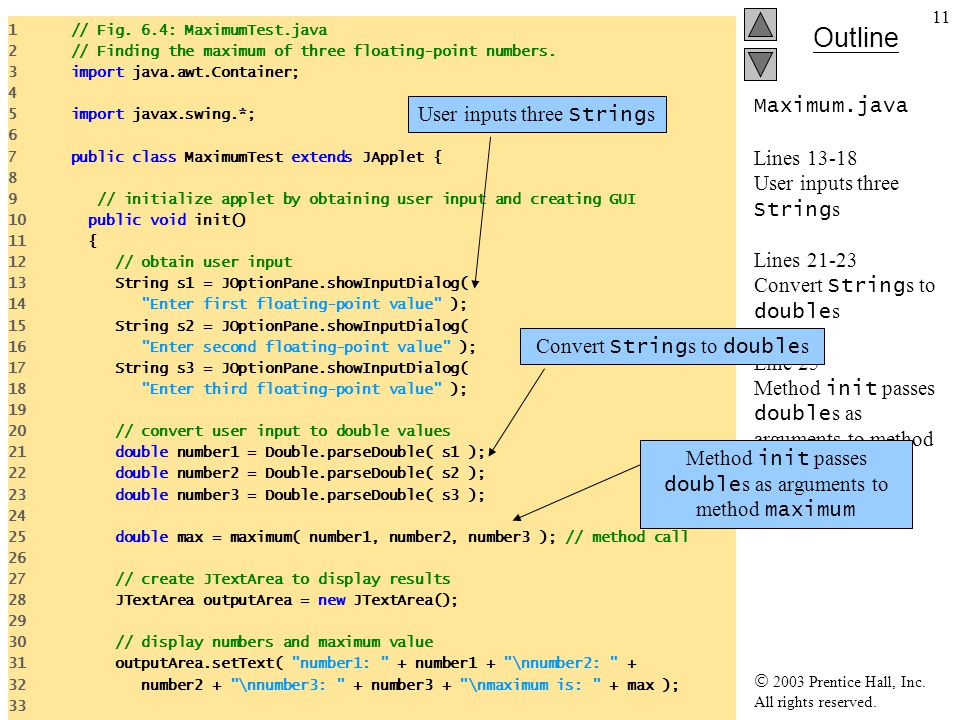Viewport: 960px width, 720px height.
Task: Select the Maximum.java file name text
Action: point(830,105)
